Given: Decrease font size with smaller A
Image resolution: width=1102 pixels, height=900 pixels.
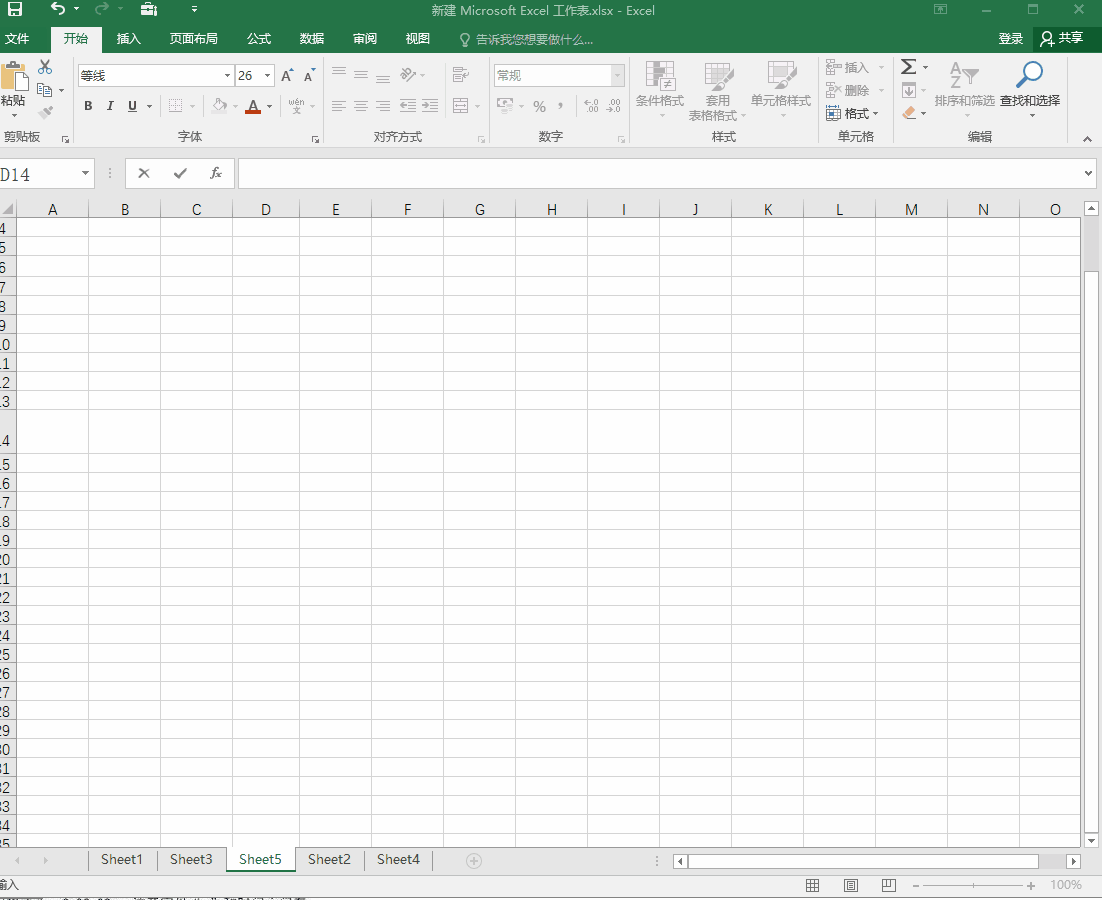Looking at the screenshot, I should coord(309,76).
